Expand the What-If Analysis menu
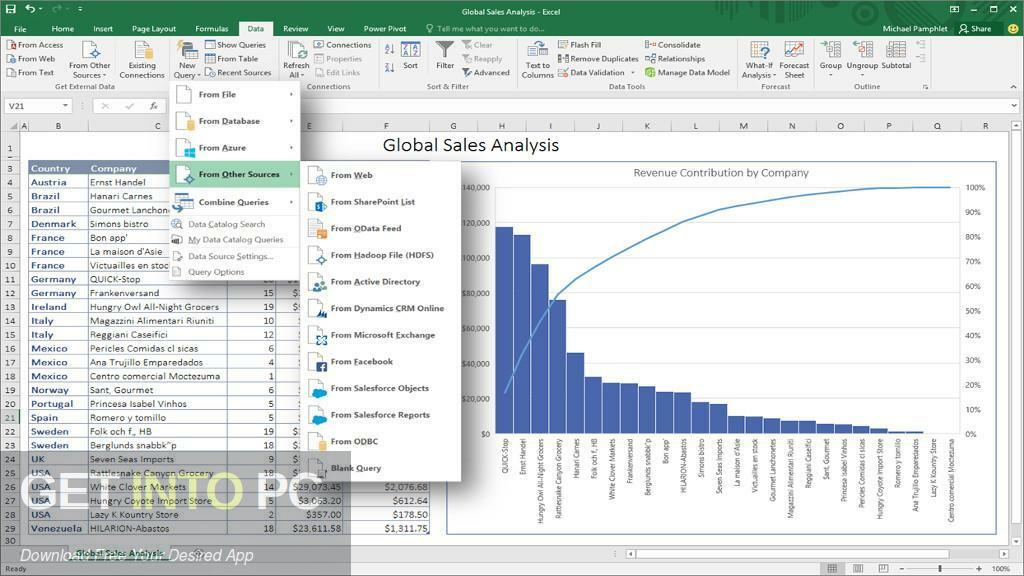The height and width of the screenshot is (576, 1024). tap(759, 59)
